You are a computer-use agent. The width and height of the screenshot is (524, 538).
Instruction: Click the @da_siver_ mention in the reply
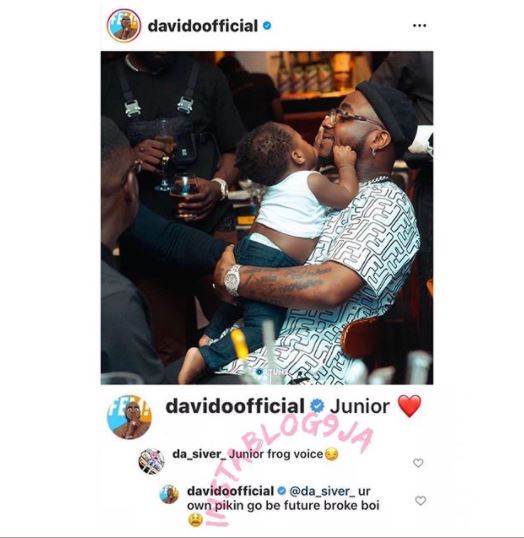pos(323,491)
